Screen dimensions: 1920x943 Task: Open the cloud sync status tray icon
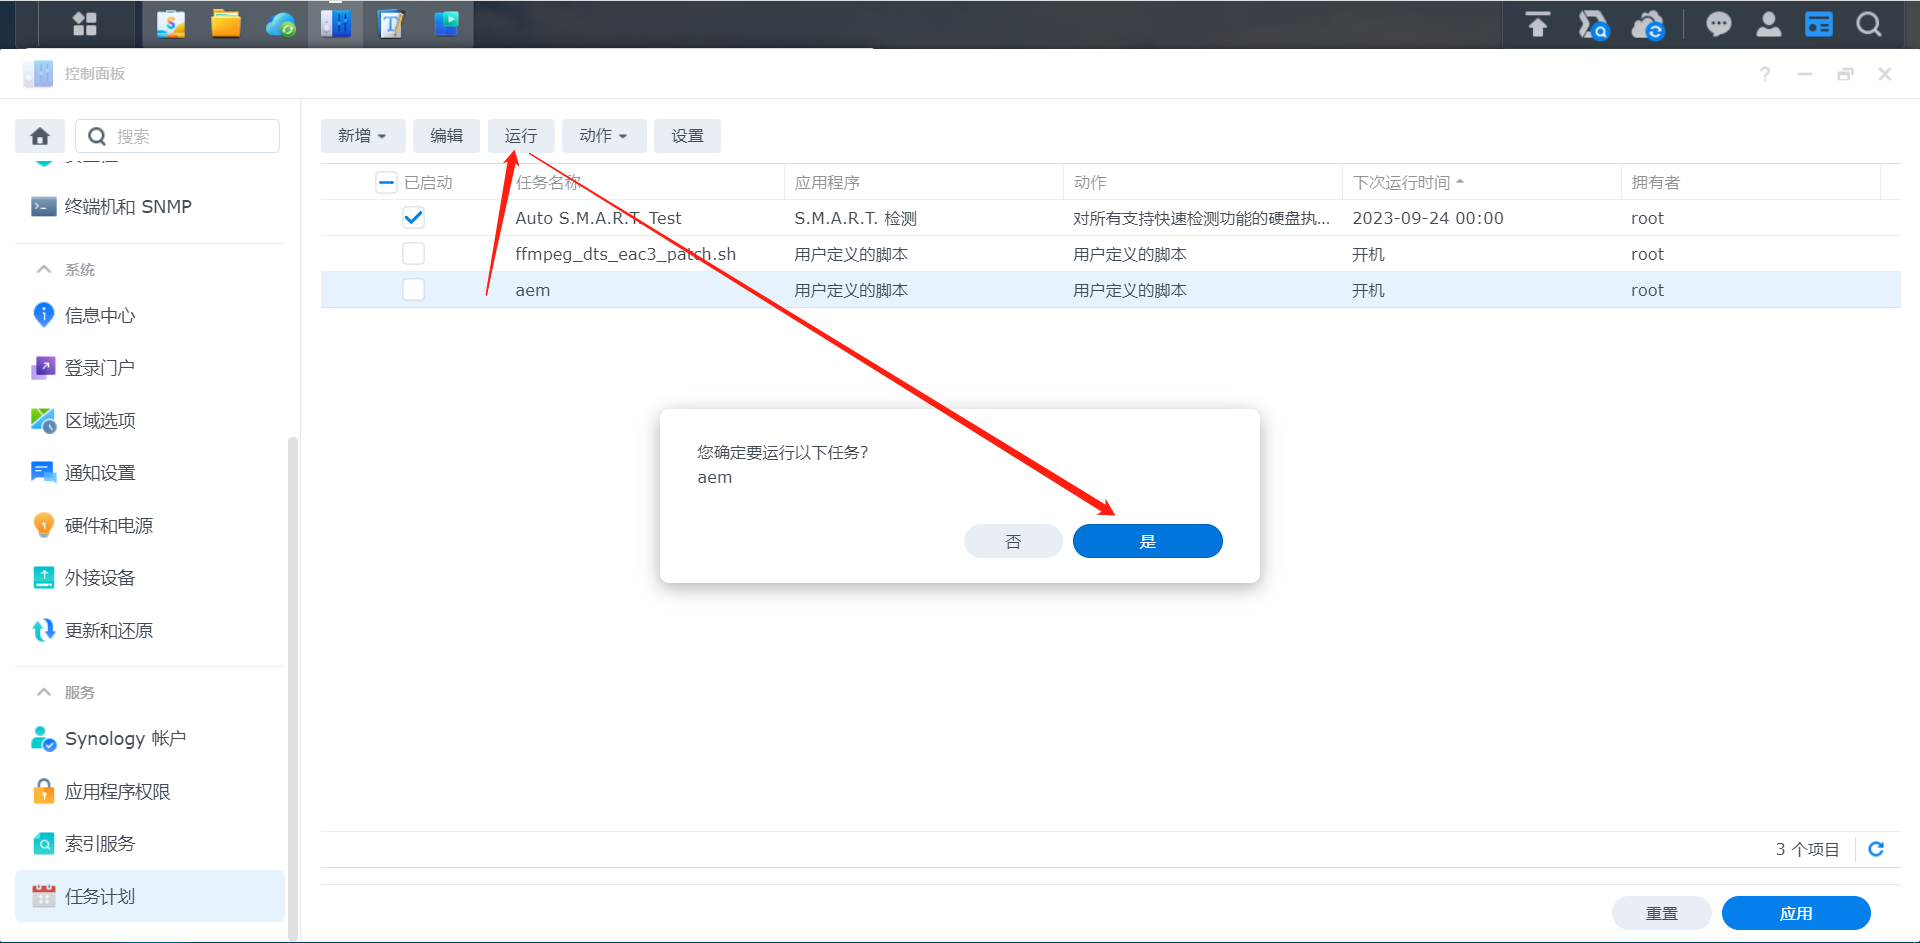coord(1648,24)
